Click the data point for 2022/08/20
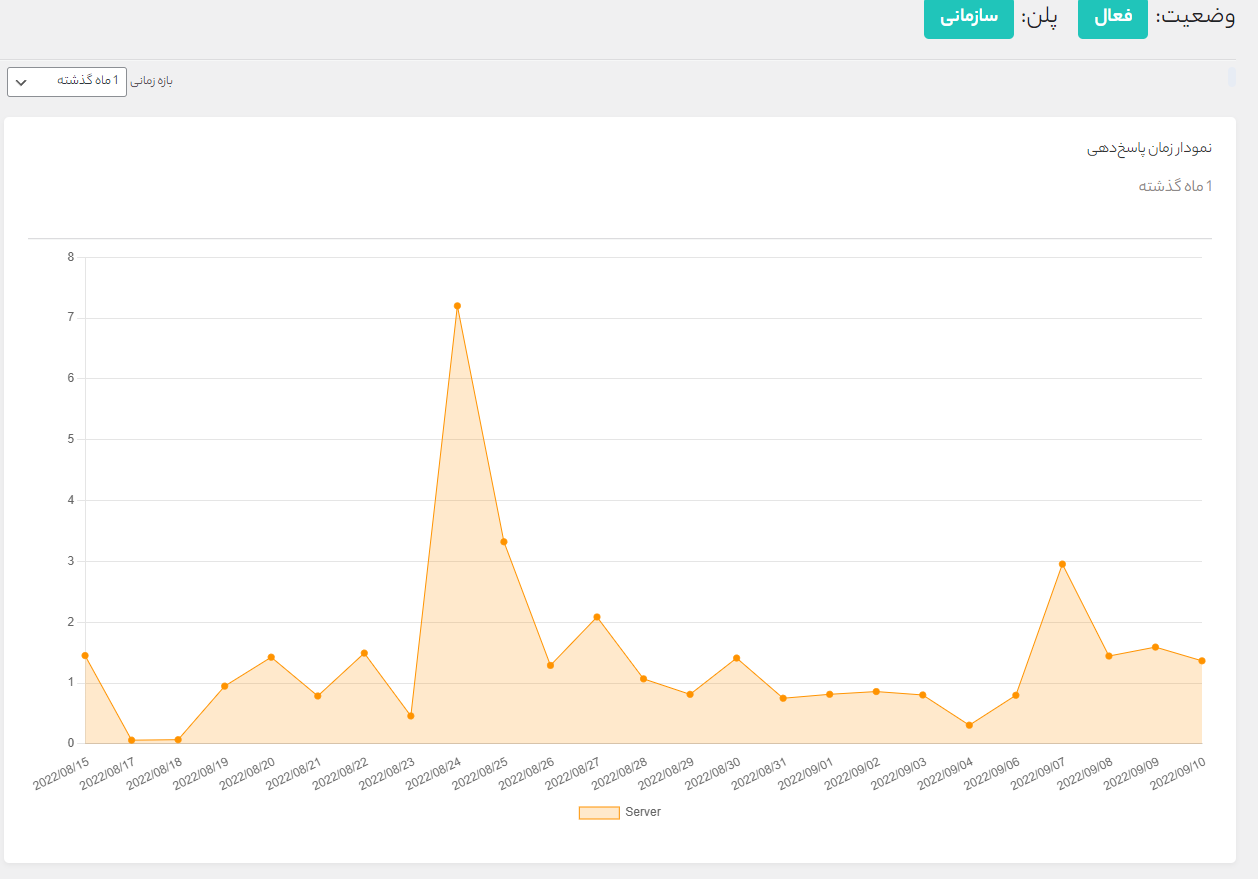The height and width of the screenshot is (879, 1258). click(x=271, y=657)
